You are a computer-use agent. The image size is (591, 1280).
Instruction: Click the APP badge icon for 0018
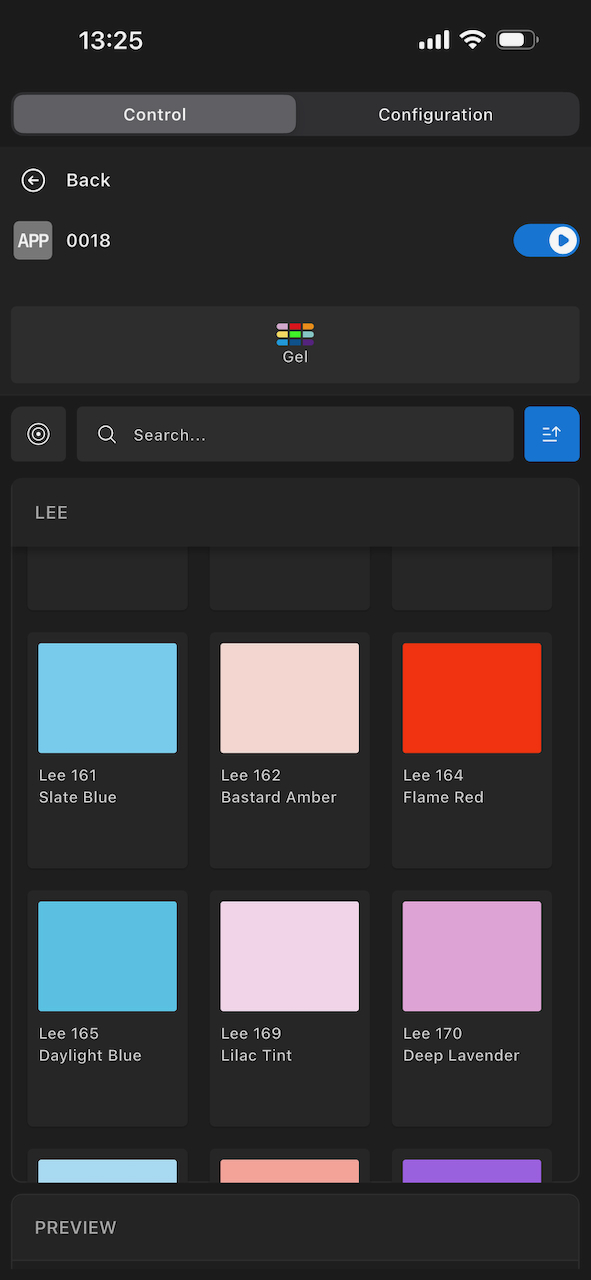(33, 241)
